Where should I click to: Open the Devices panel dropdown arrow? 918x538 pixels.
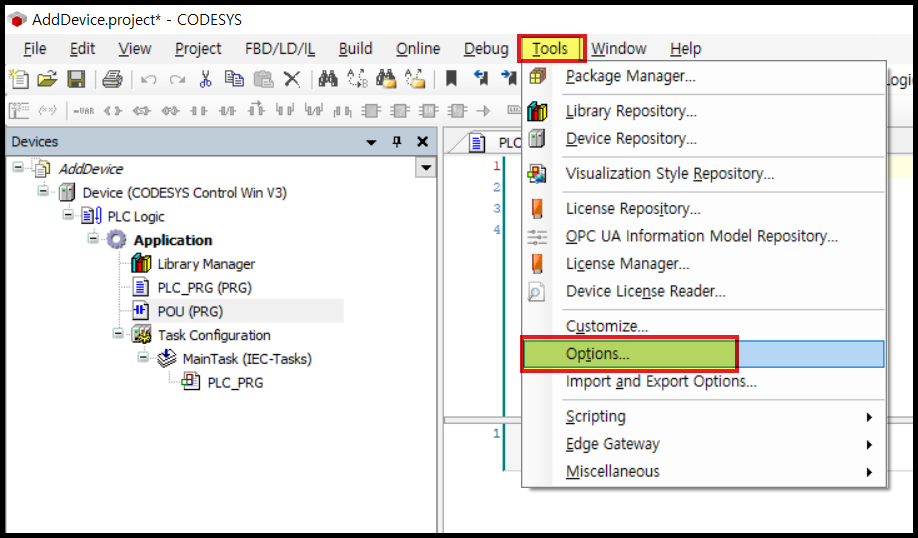tap(371, 142)
